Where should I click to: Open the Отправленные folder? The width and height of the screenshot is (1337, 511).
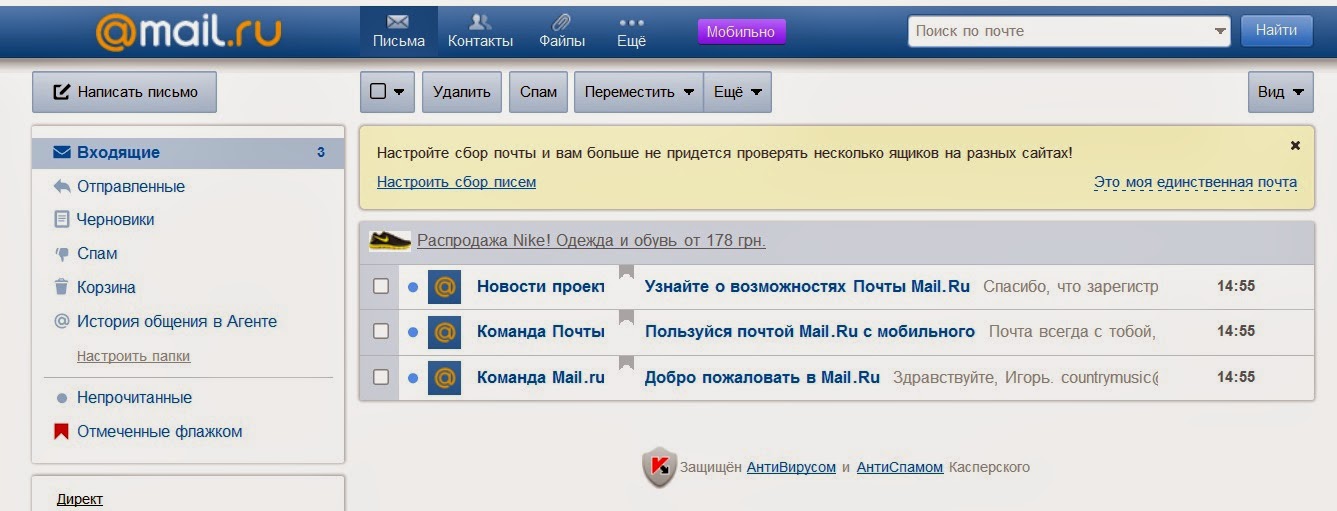tap(130, 187)
